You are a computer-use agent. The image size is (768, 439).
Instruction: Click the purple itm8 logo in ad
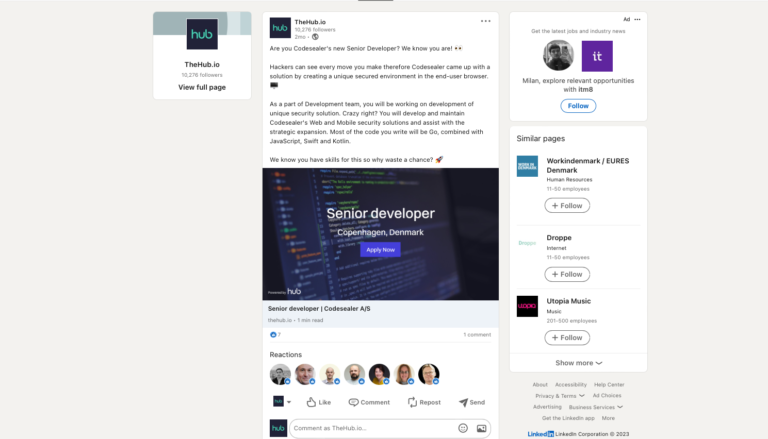coord(597,56)
